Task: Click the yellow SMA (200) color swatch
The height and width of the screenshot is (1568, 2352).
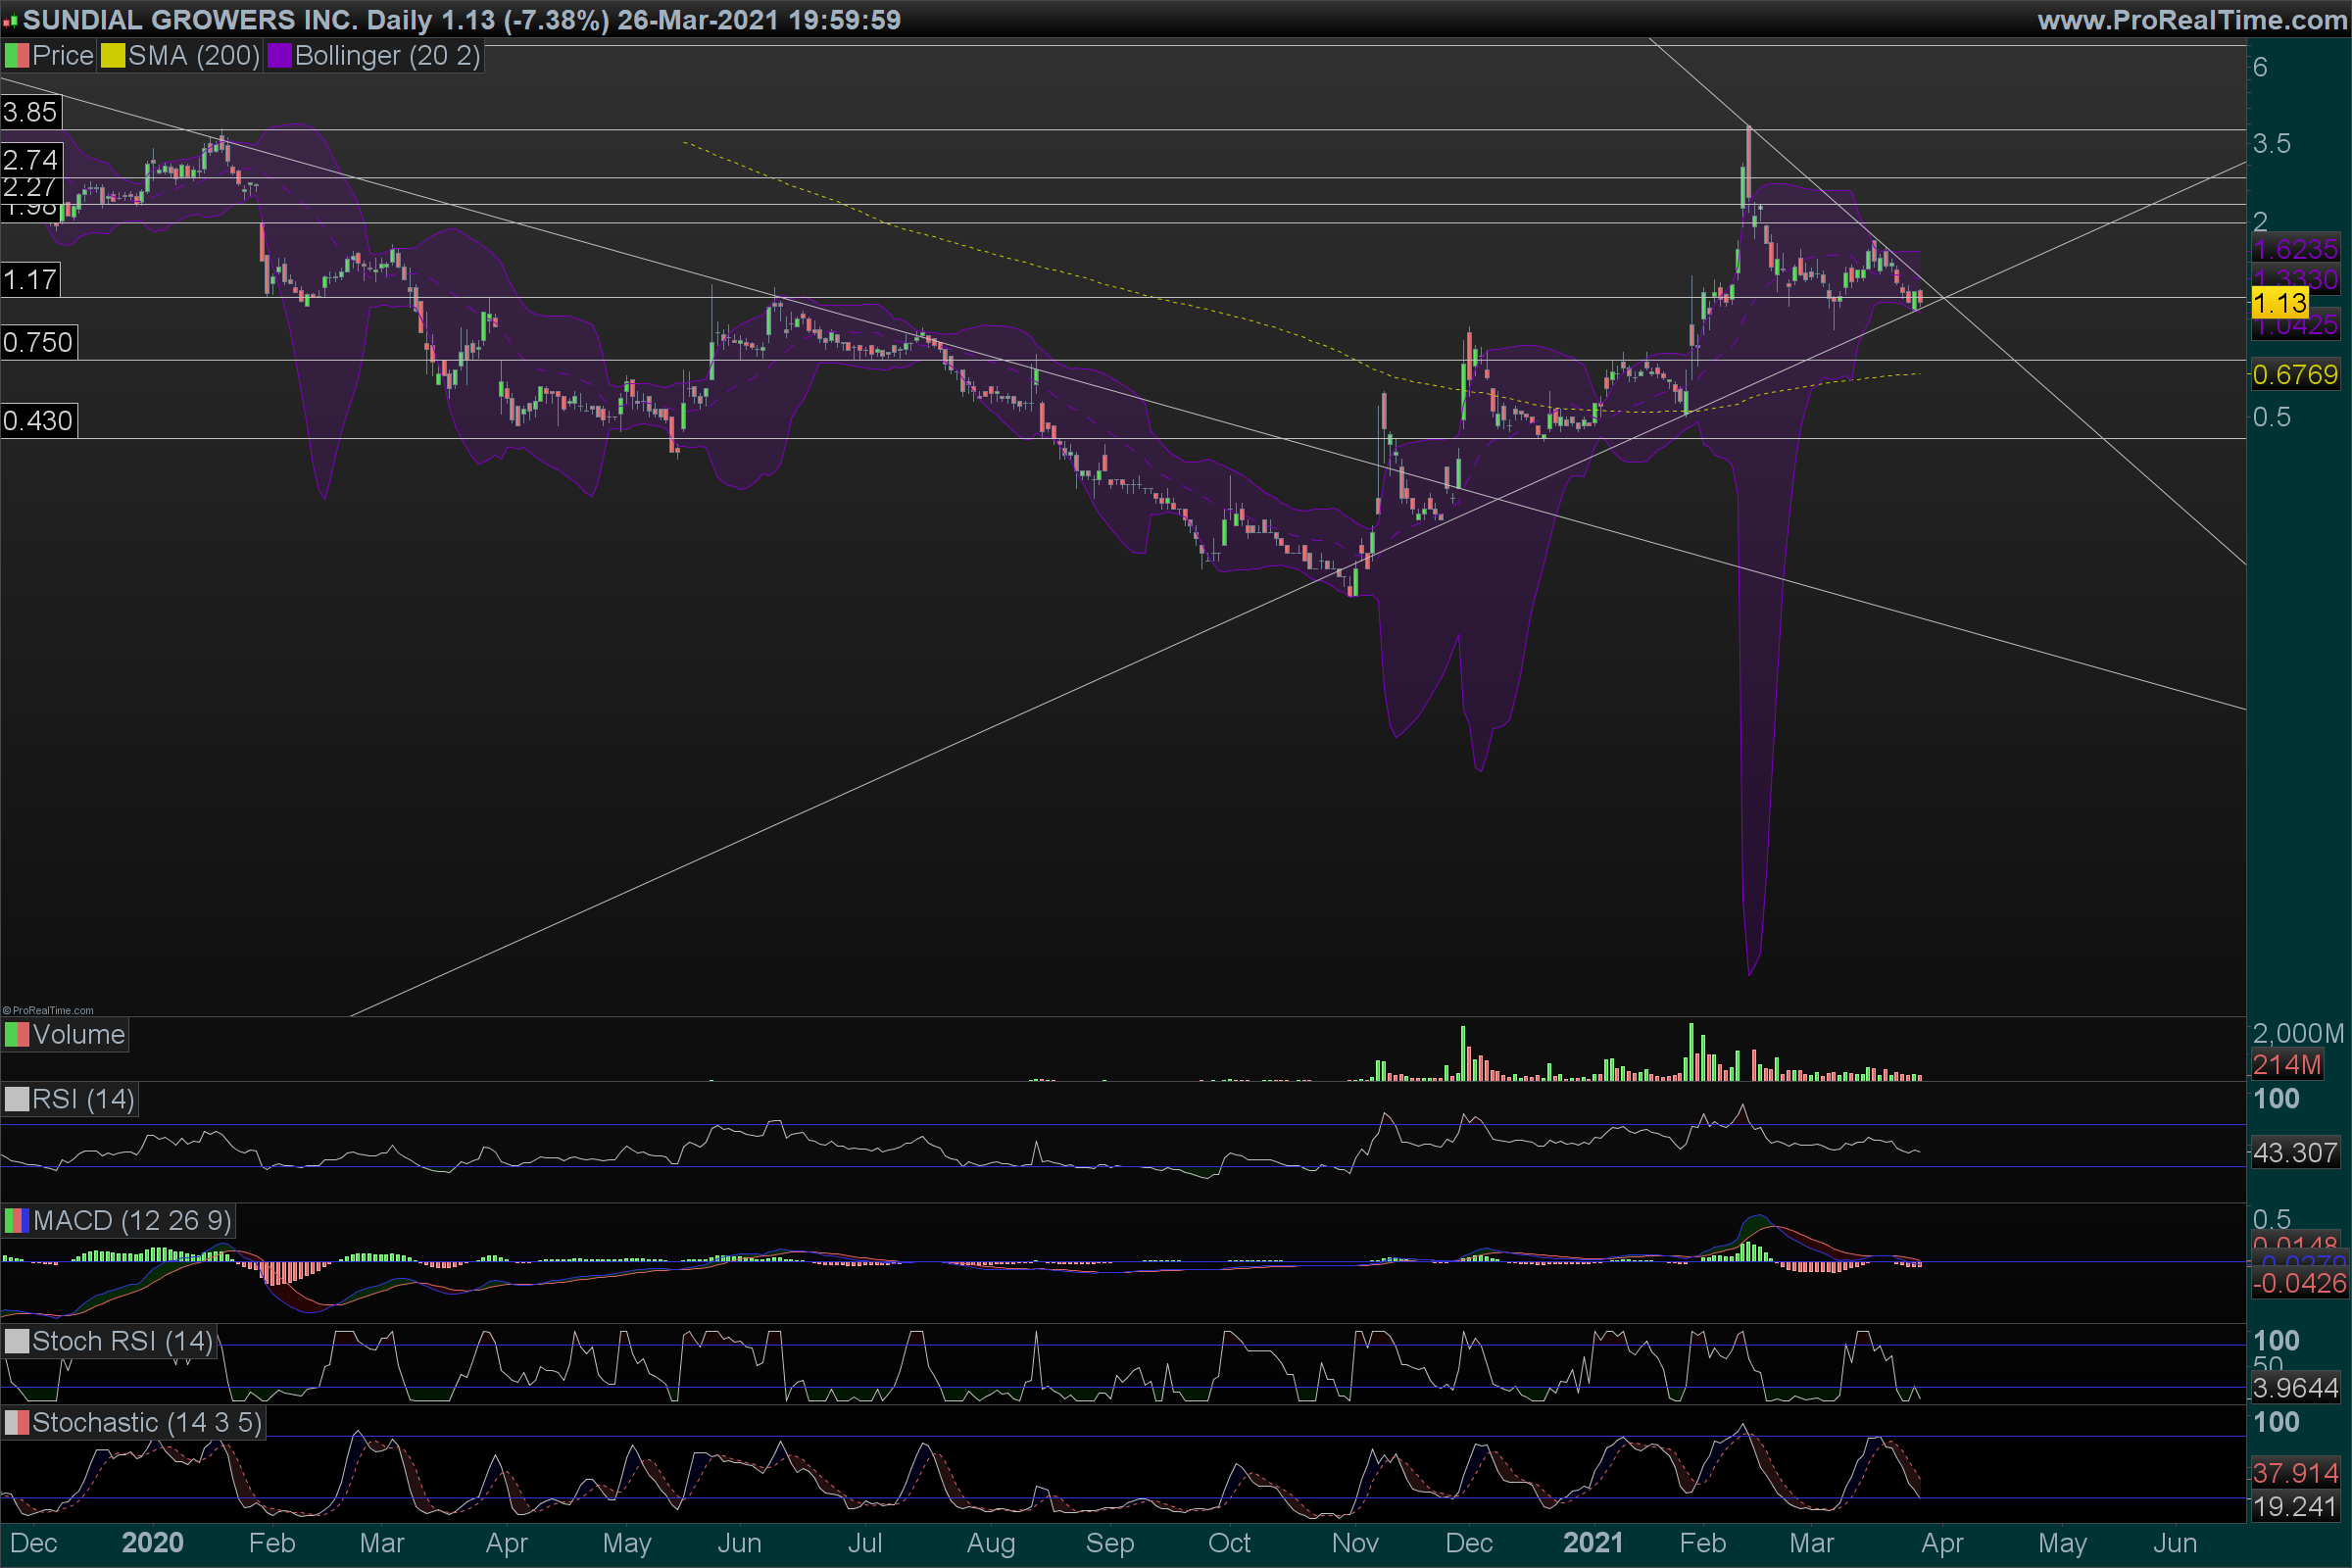Action: point(112,56)
